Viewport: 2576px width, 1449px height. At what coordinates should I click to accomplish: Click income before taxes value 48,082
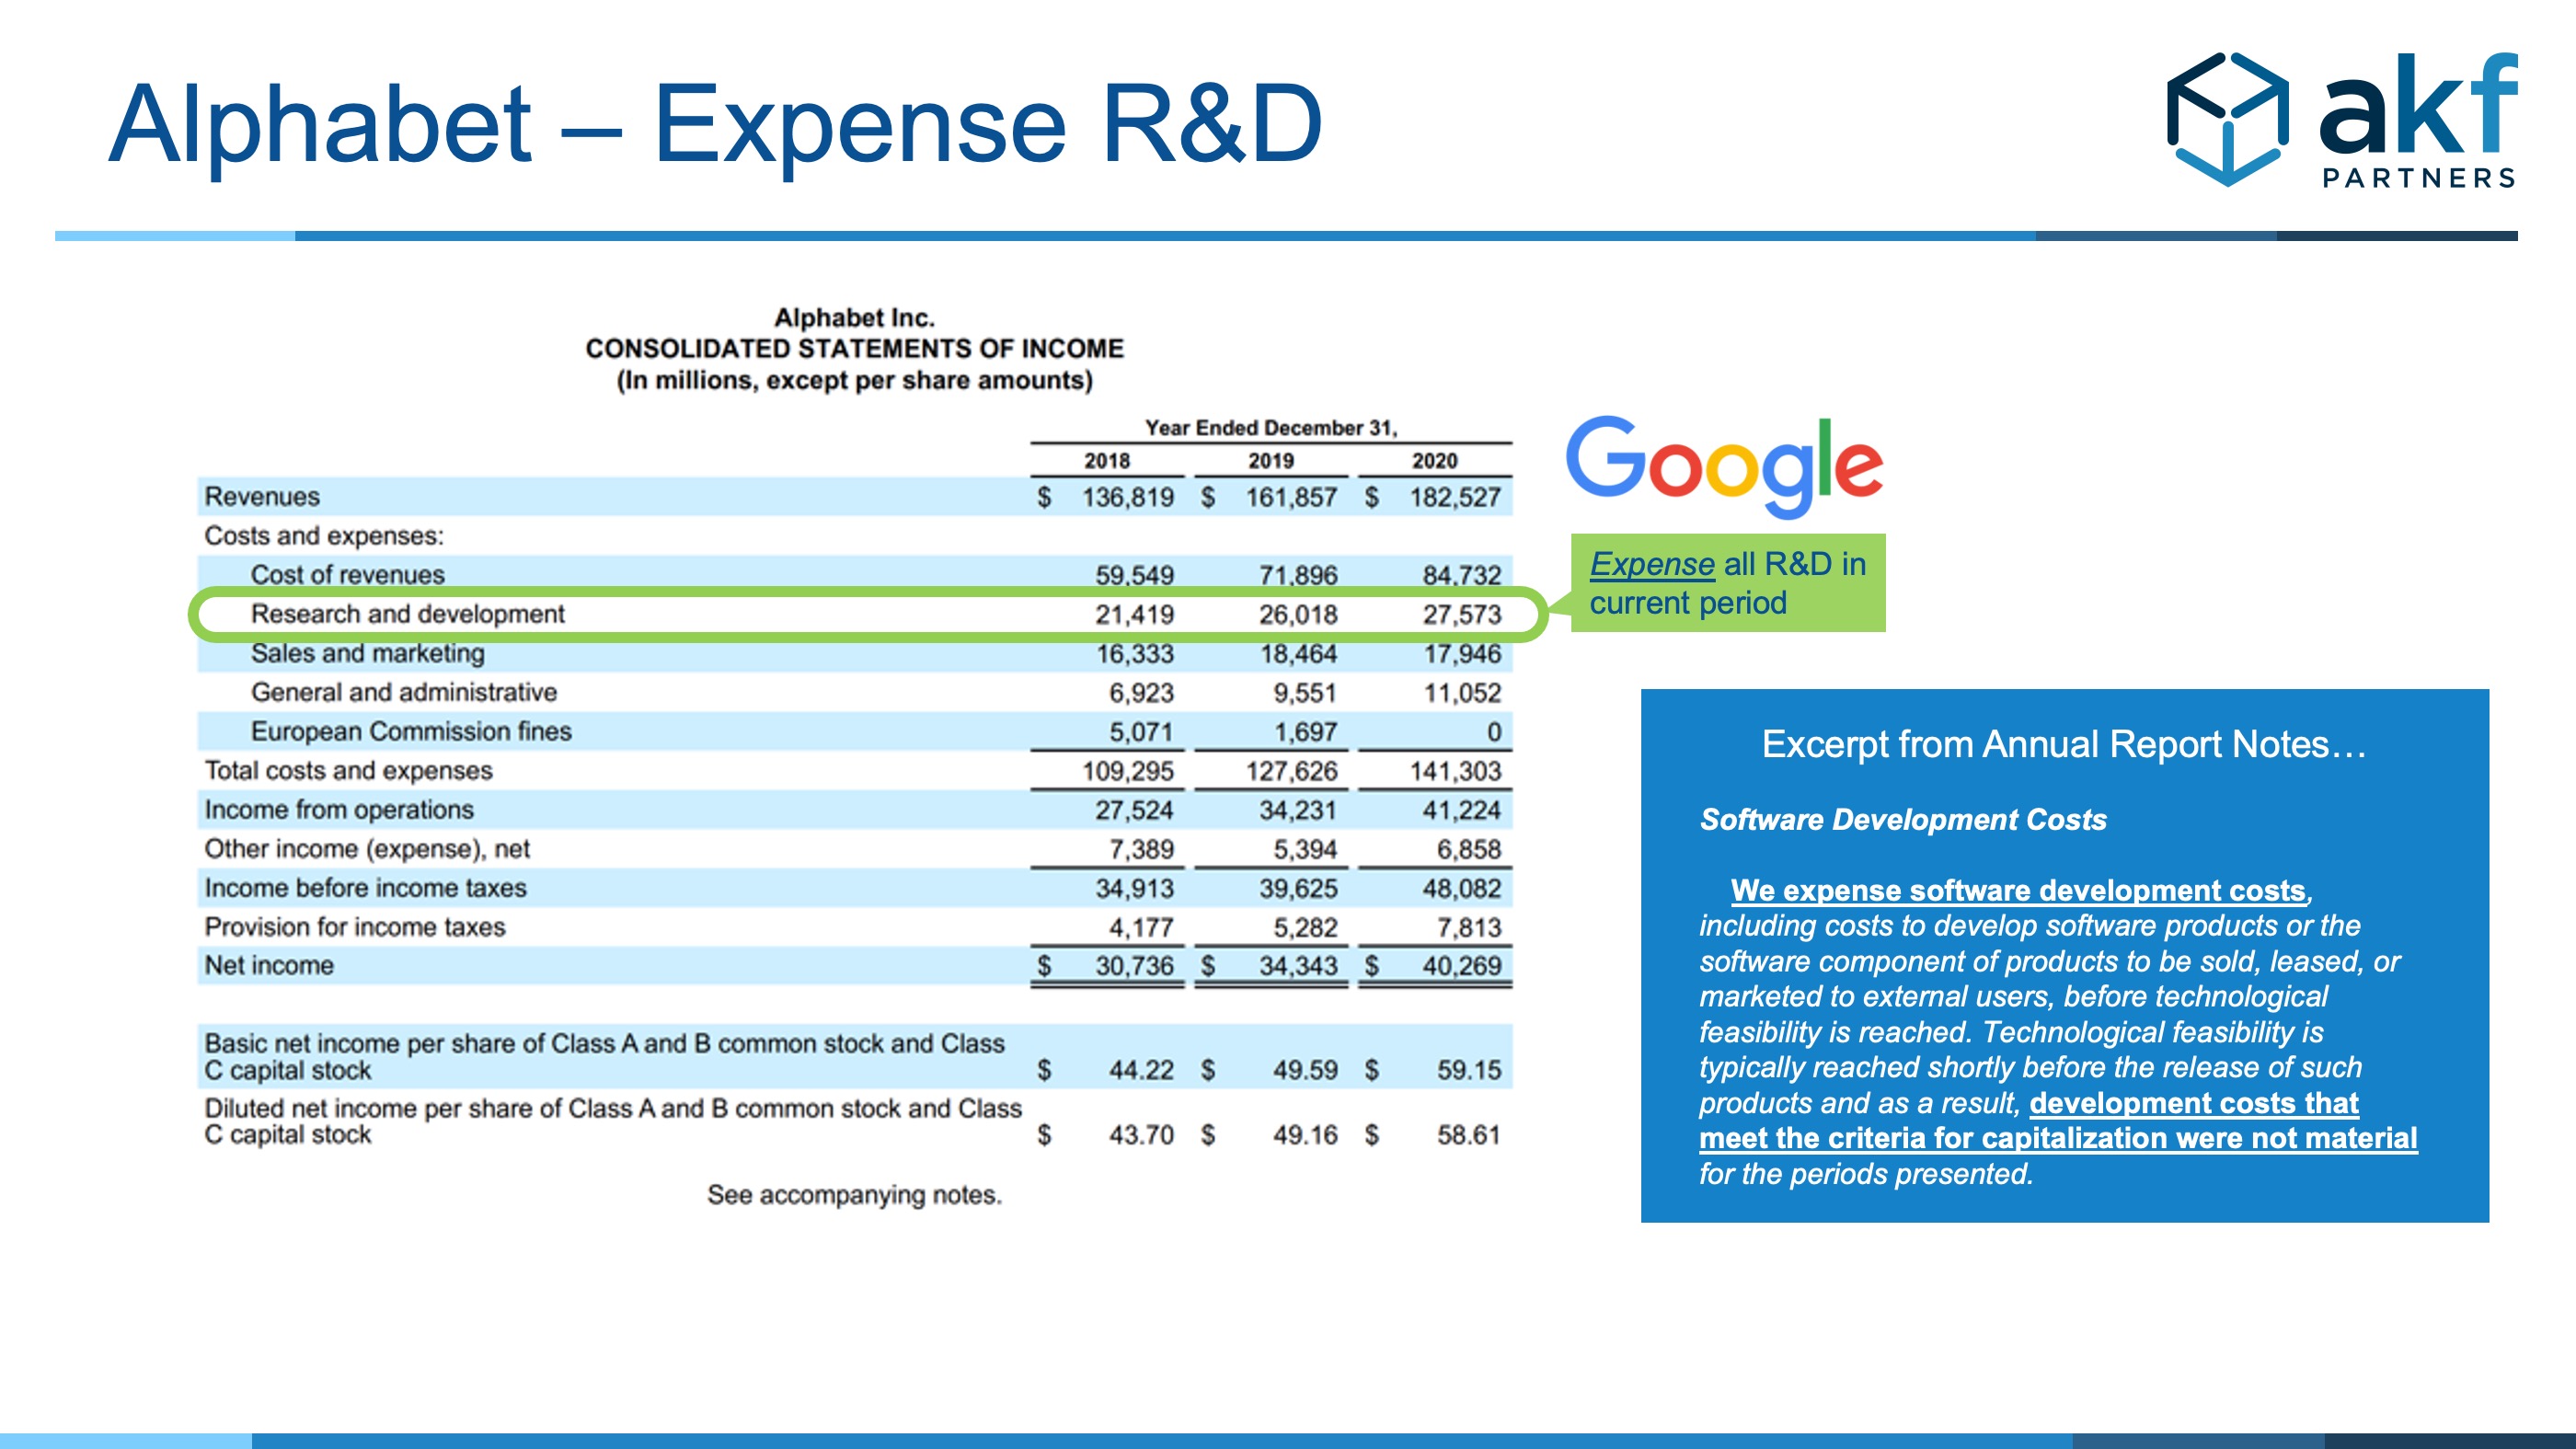pos(1462,888)
